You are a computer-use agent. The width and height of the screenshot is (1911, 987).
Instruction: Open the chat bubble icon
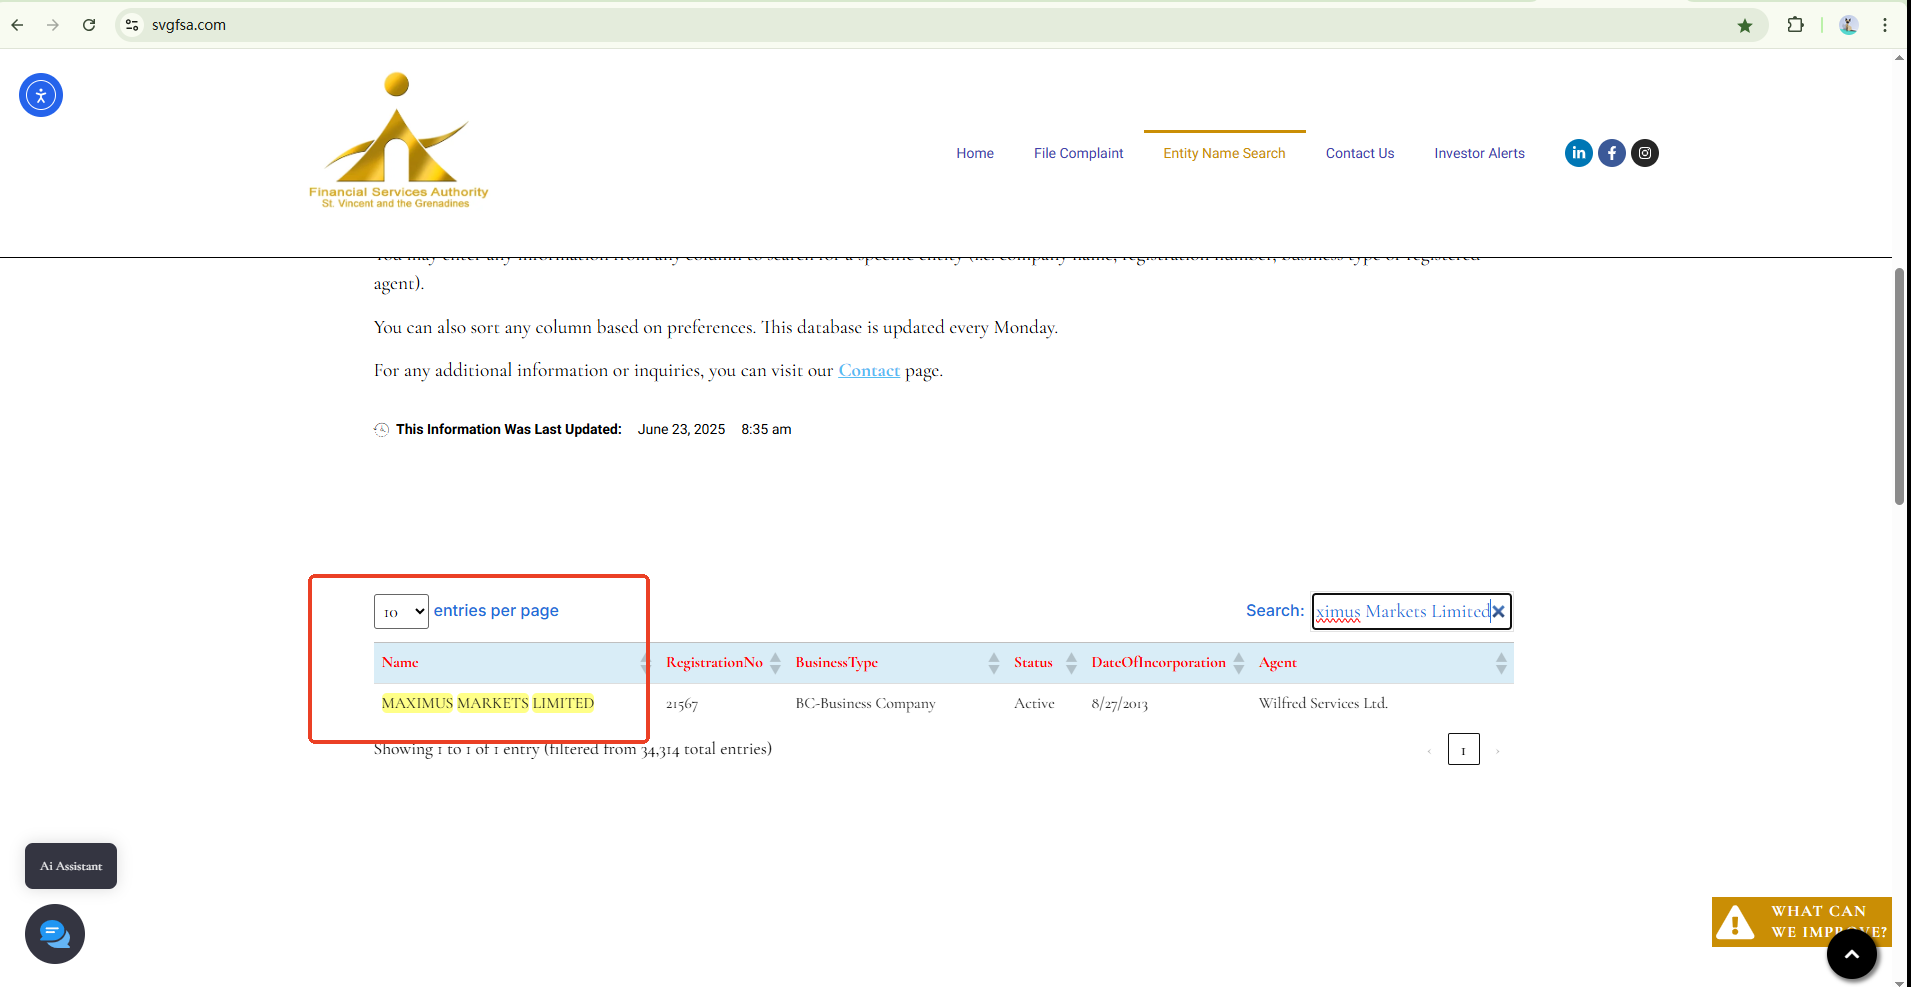tap(55, 934)
